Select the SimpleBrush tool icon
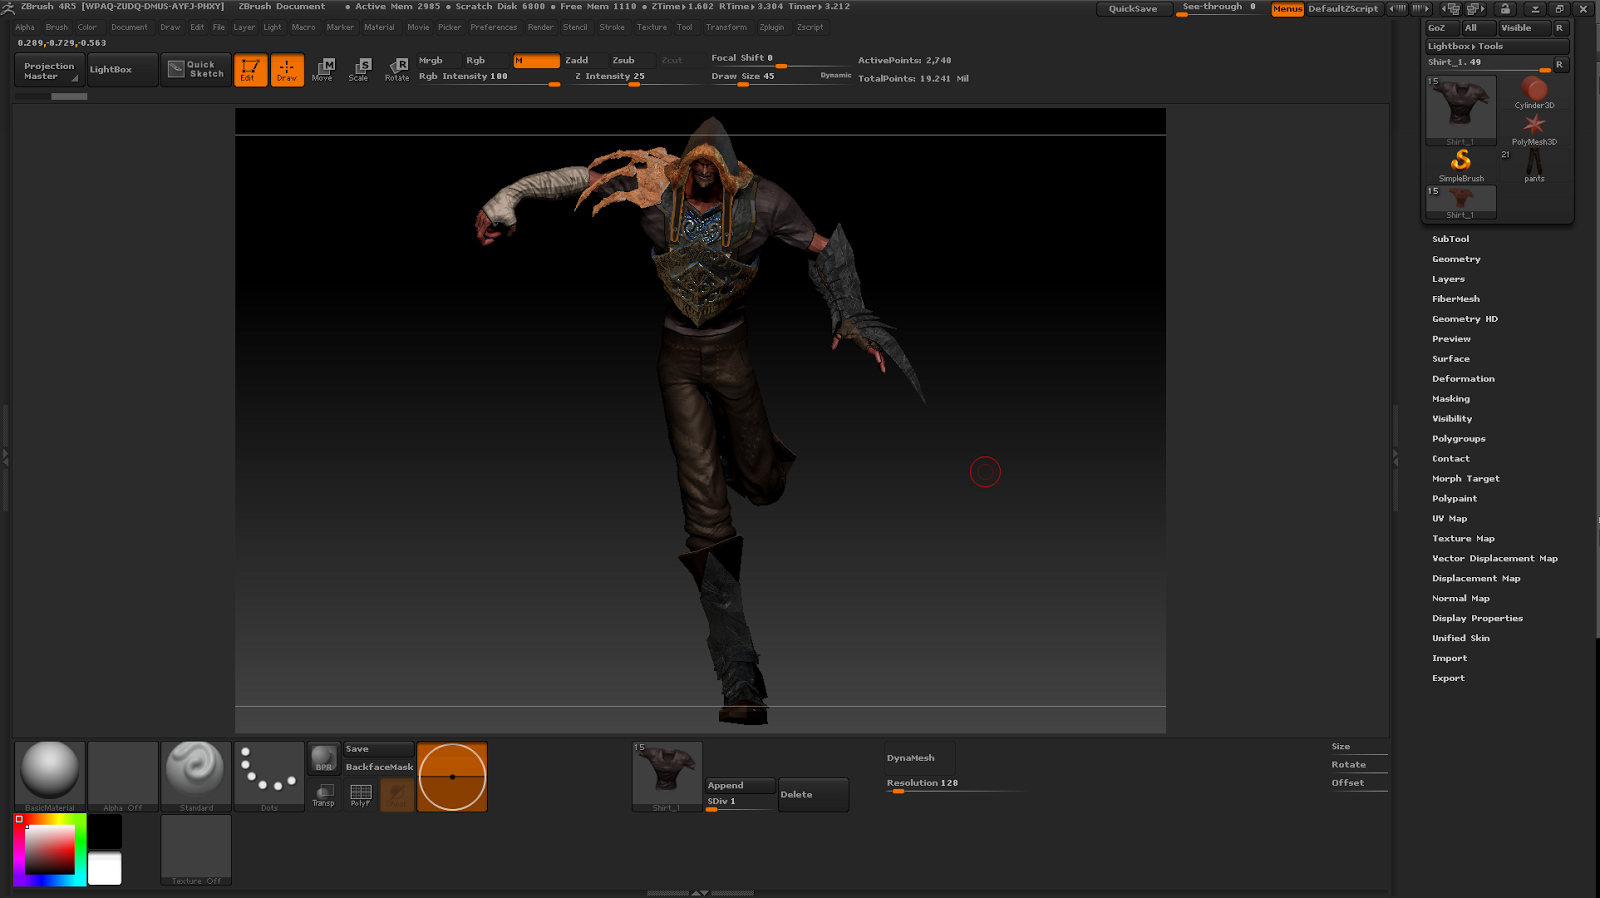 pos(1461,164)
